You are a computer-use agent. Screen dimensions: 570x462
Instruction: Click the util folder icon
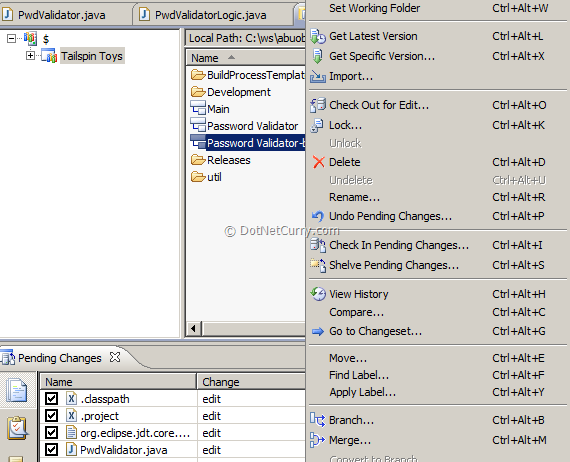(198, 177)
